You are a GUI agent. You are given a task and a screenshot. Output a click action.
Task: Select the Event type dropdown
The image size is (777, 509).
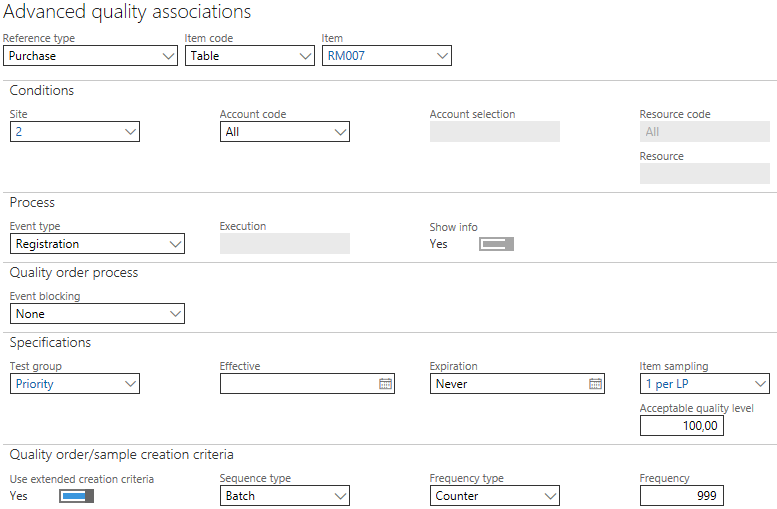click(176, 244)
